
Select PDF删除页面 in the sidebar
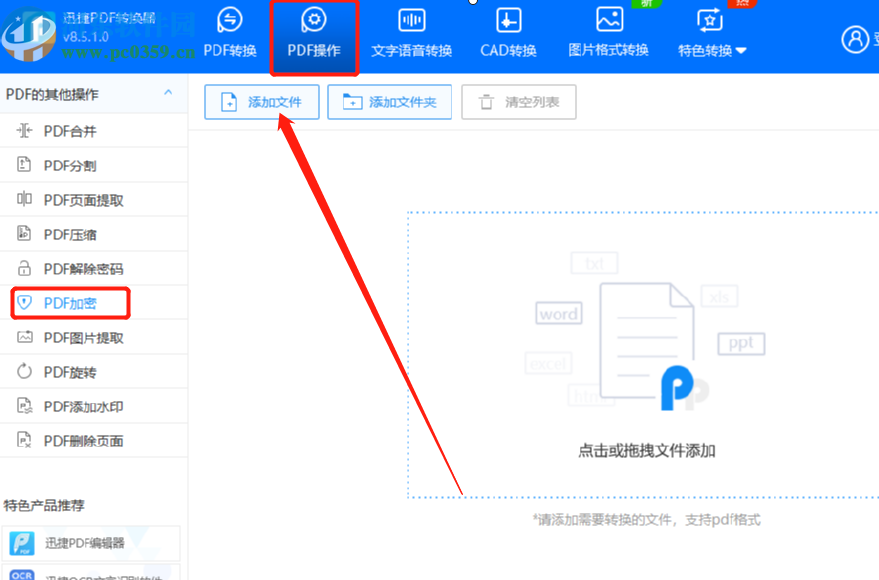pyautogui.click(x=94, y=440)
